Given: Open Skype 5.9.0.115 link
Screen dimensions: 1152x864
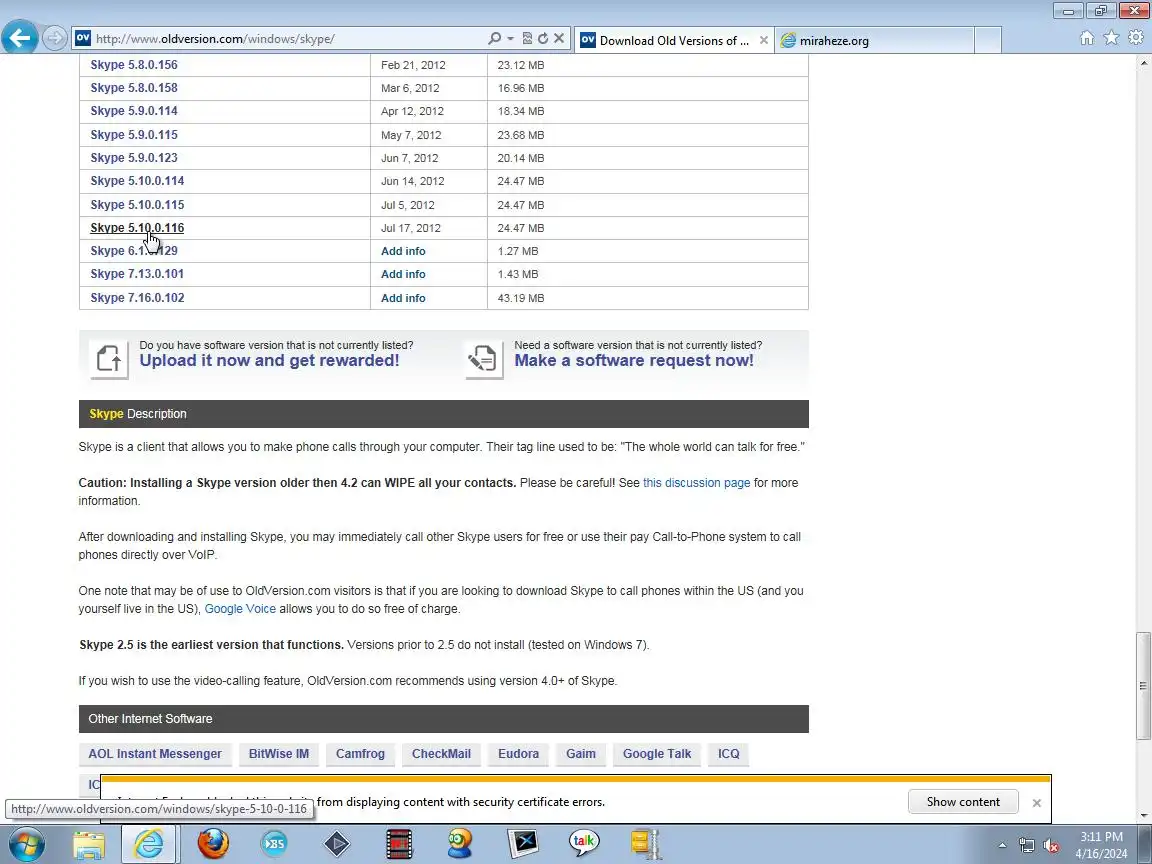Looking at the screenshot, I should pos(134,134).
